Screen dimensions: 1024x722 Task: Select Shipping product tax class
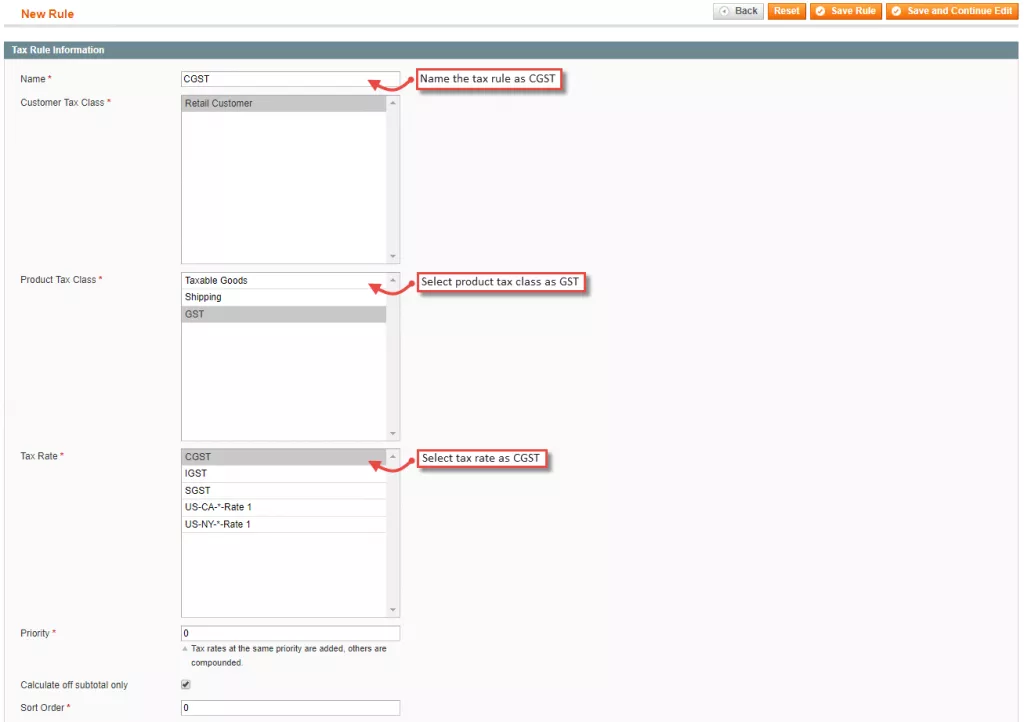pyautogui.click(x=283, y=297)
